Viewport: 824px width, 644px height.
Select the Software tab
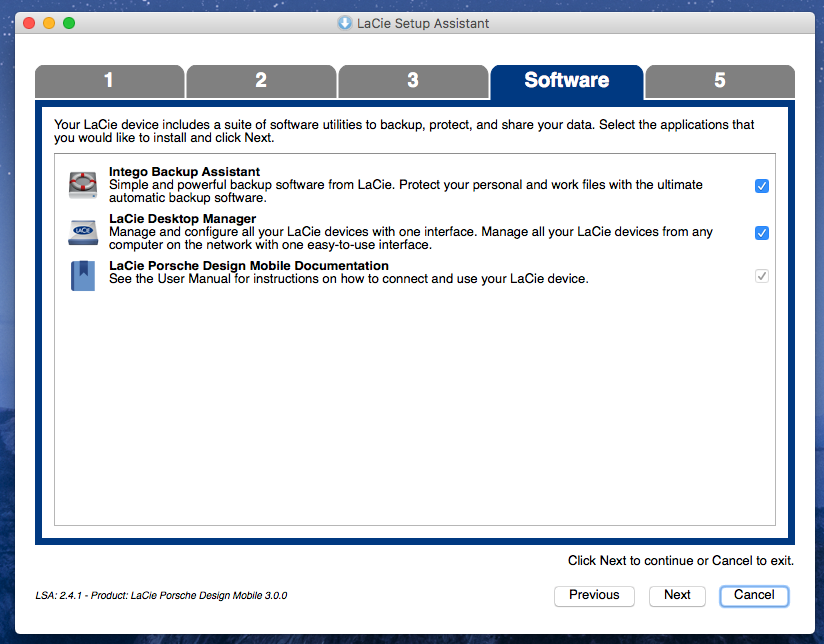[x=566, y=81]
